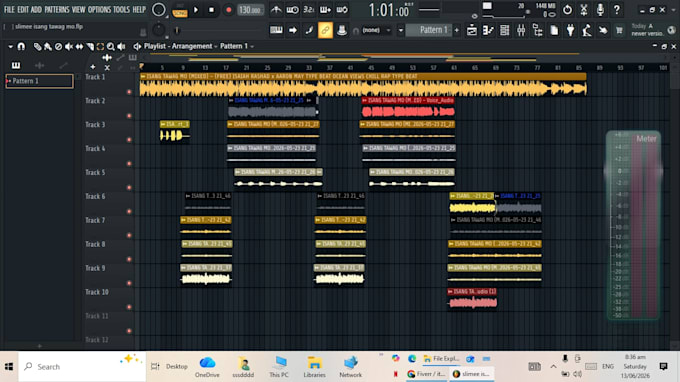
Task: Open the Playlist options menu arrow
Action: [x=10, y=46]
